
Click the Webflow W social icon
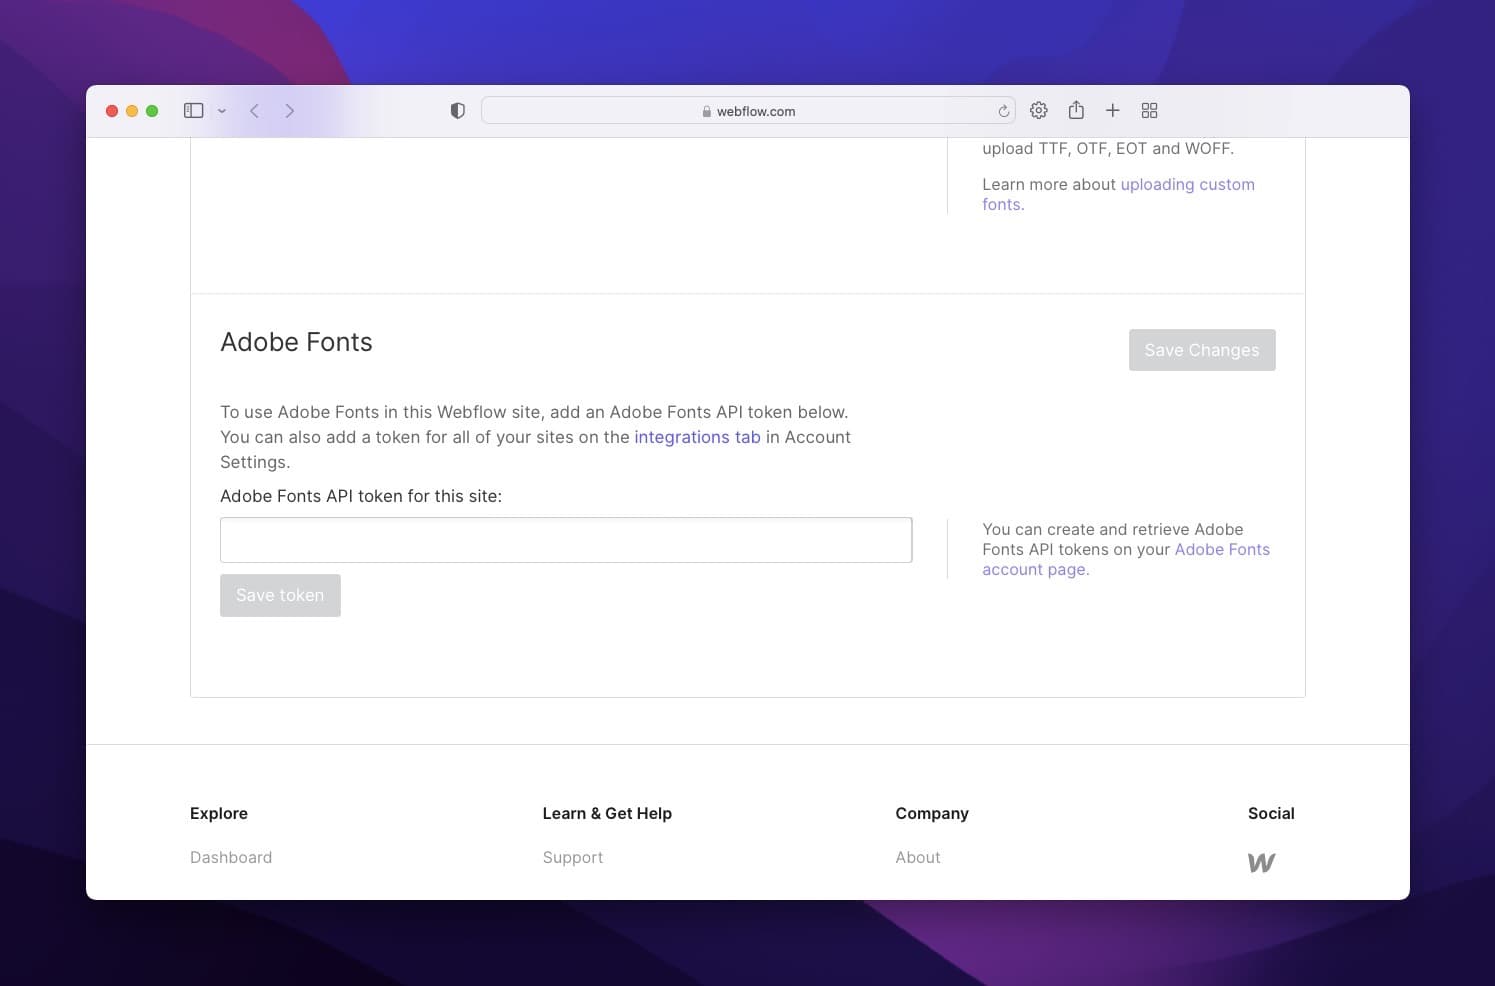click(x=1261, y=863)
